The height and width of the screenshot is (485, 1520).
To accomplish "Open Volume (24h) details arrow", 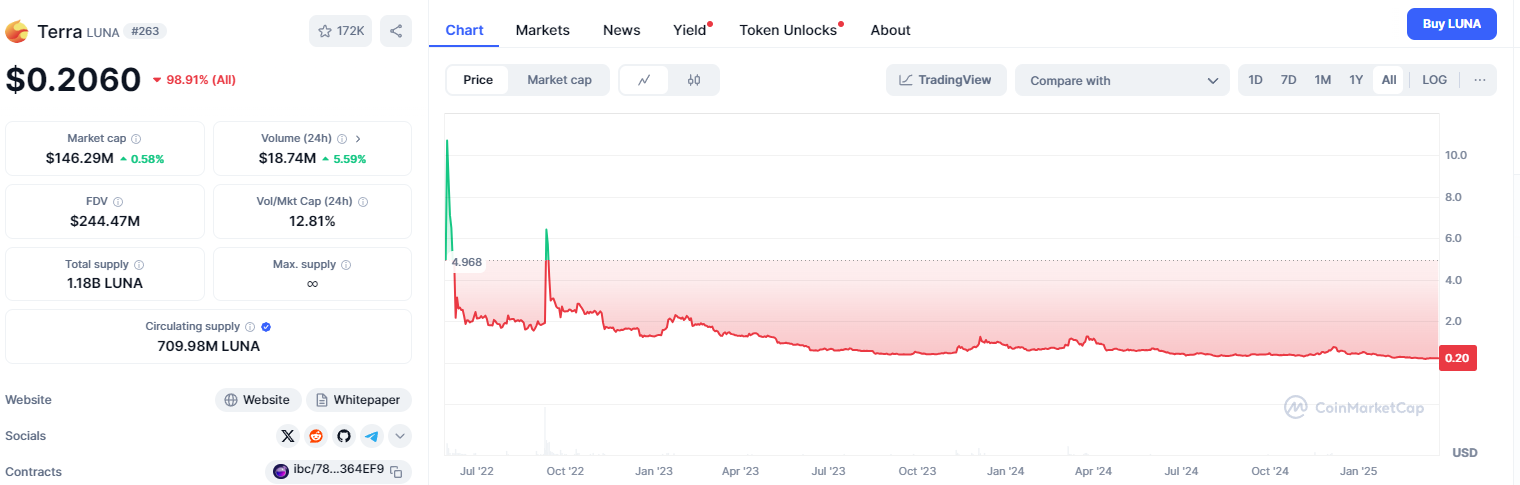I will [358, 139].
